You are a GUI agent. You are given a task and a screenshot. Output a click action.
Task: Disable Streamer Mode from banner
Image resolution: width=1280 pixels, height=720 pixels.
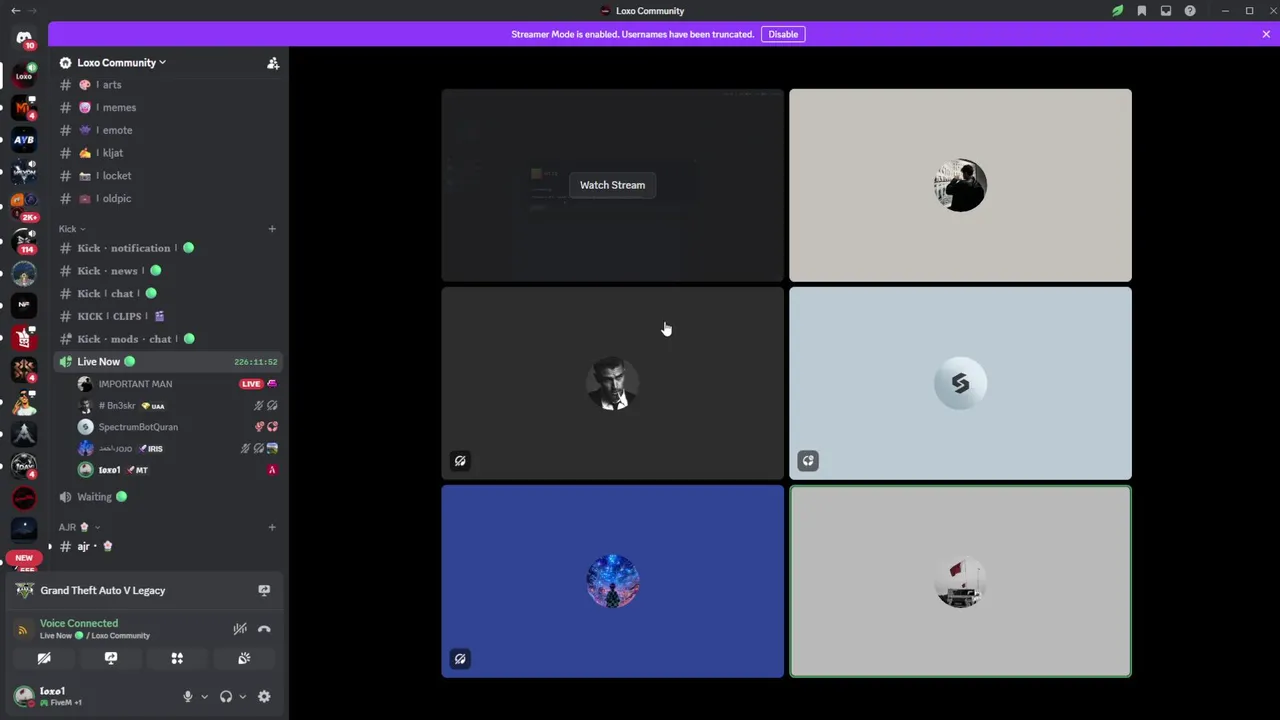(783, 34)
